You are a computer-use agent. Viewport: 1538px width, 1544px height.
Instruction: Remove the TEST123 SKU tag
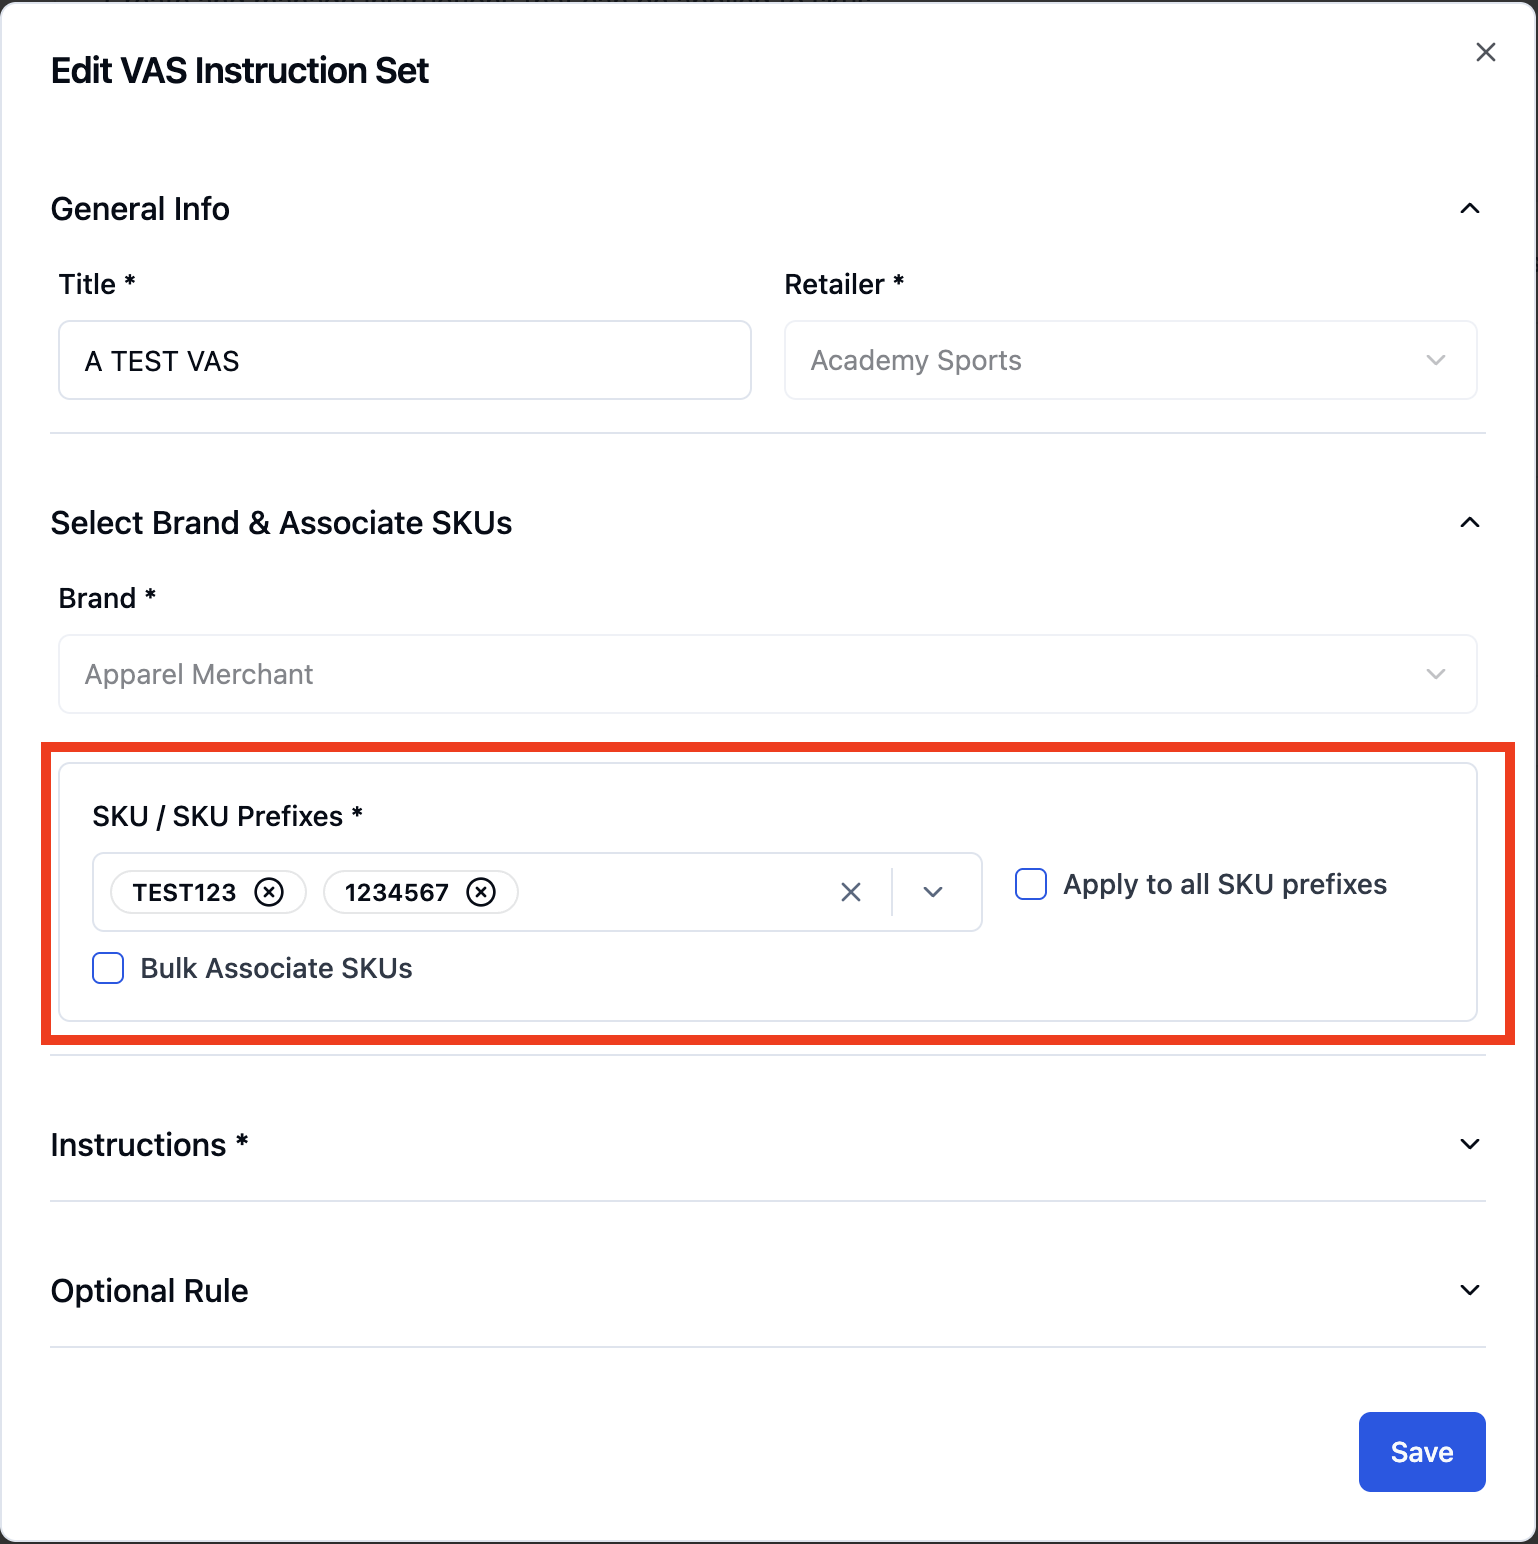click(x=269, y=892)
